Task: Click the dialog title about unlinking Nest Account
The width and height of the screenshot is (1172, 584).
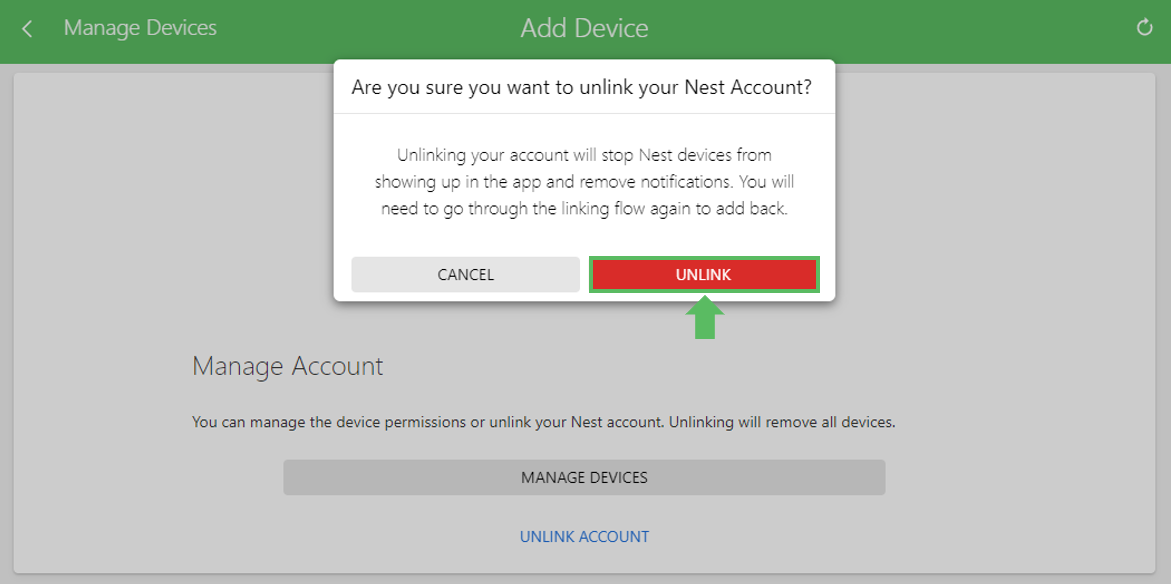Action: tap(582, 87)
